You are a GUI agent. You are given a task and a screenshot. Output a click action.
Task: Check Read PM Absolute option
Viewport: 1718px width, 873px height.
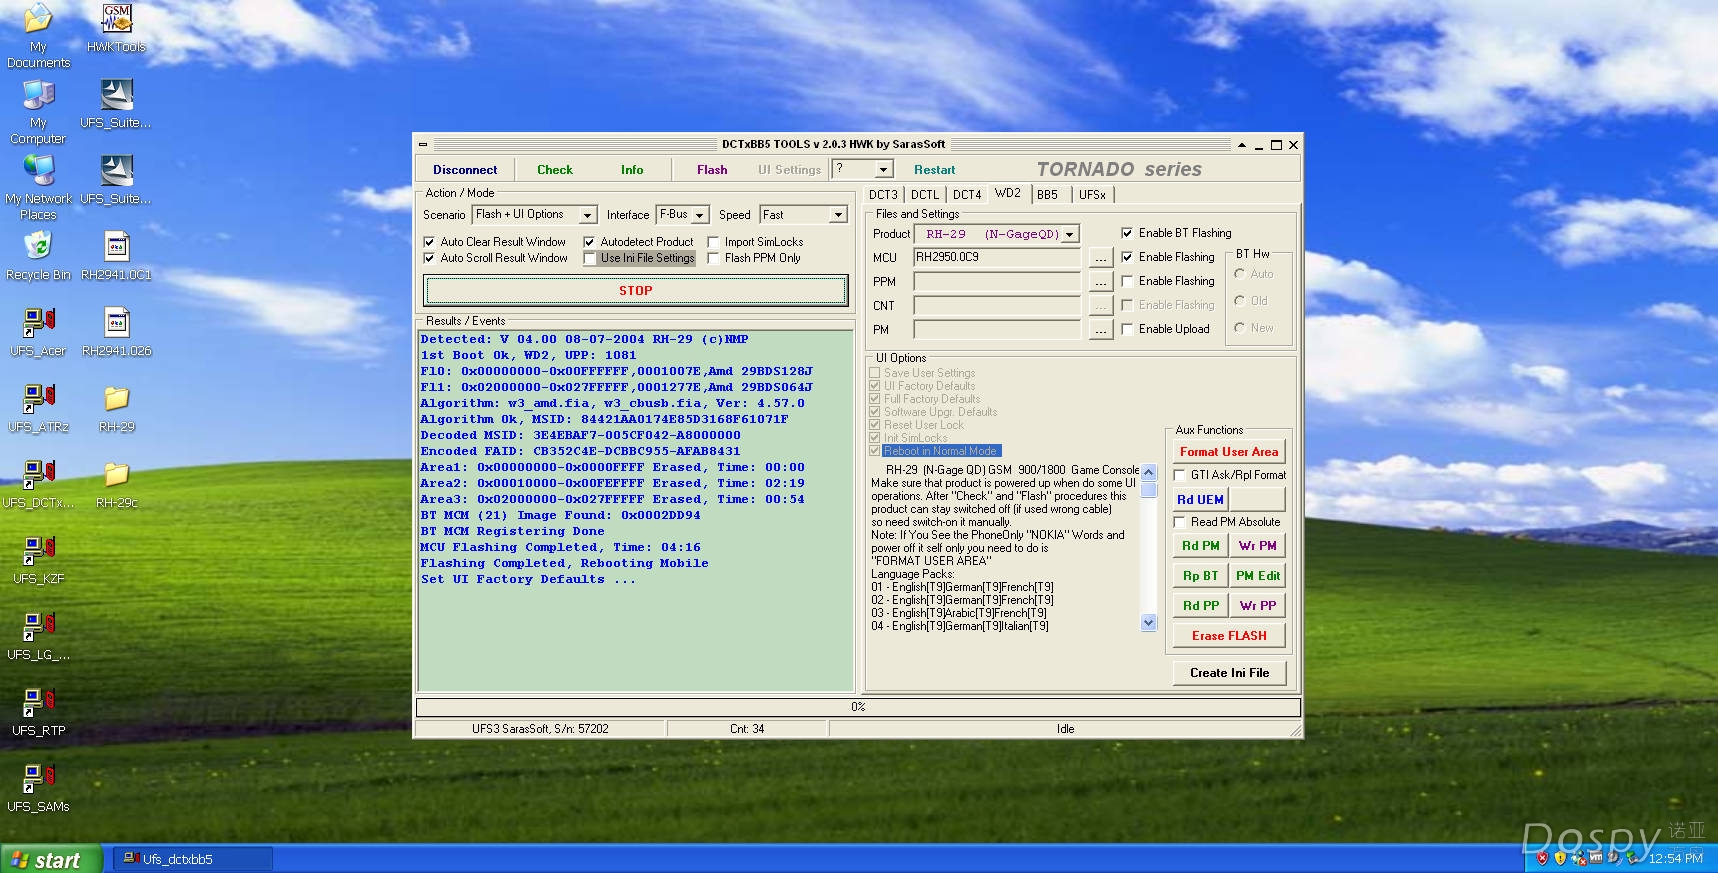pos(1179,522)
